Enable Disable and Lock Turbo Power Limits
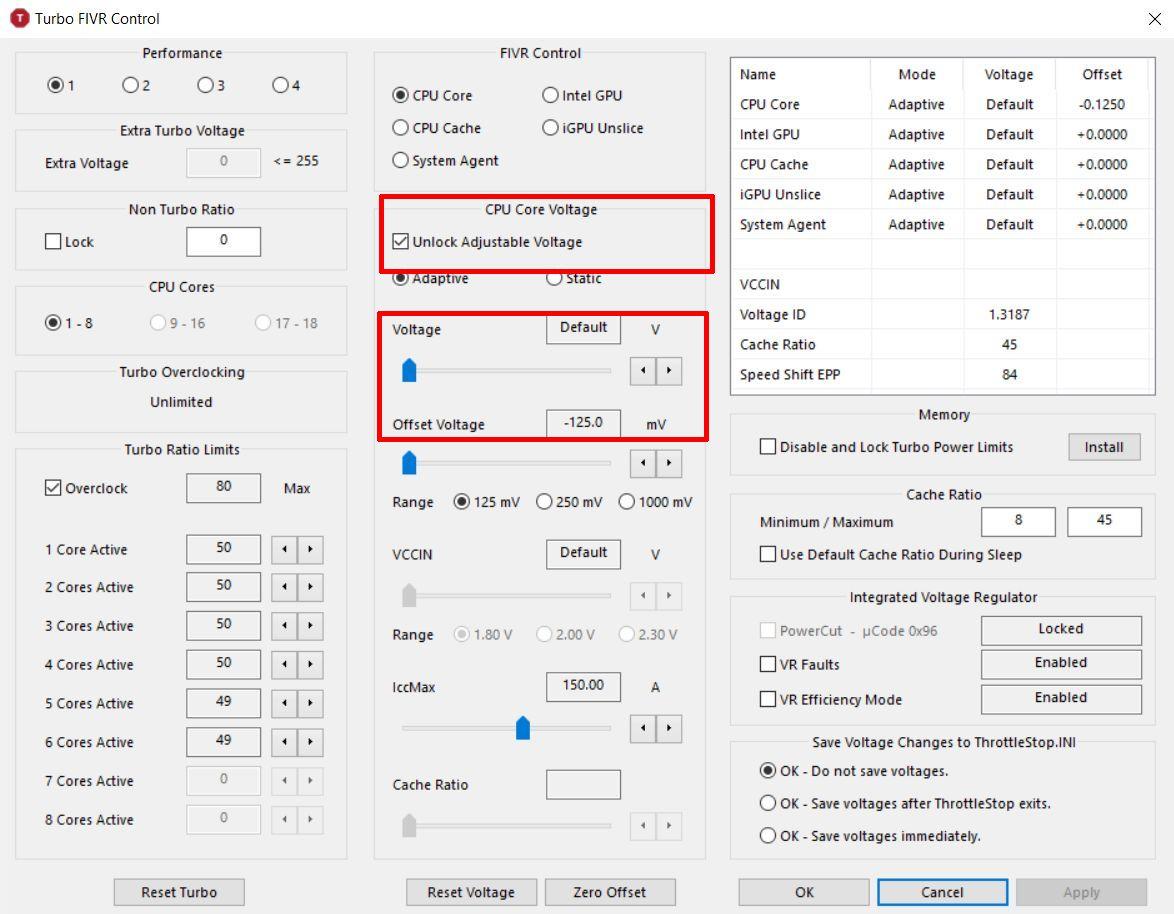 click(x=768, y=447)
